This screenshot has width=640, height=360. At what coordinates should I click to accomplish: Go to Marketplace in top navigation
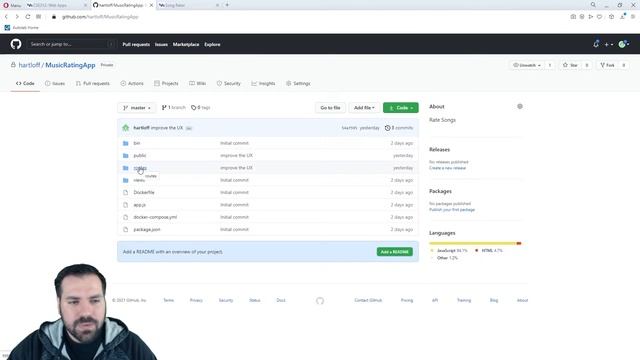point(186,44)
